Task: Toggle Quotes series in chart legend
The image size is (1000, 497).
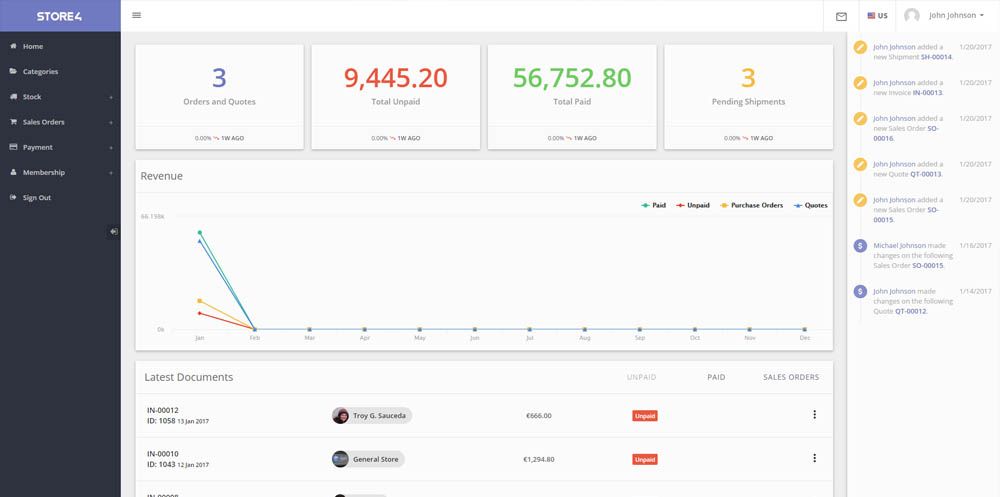Action: (811, 205)
